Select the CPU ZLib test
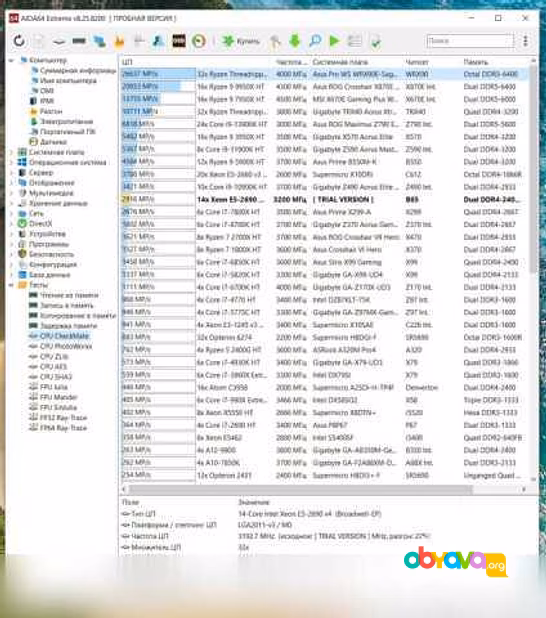Viewport: 546px width, 618px height. [x=54, y=356]
